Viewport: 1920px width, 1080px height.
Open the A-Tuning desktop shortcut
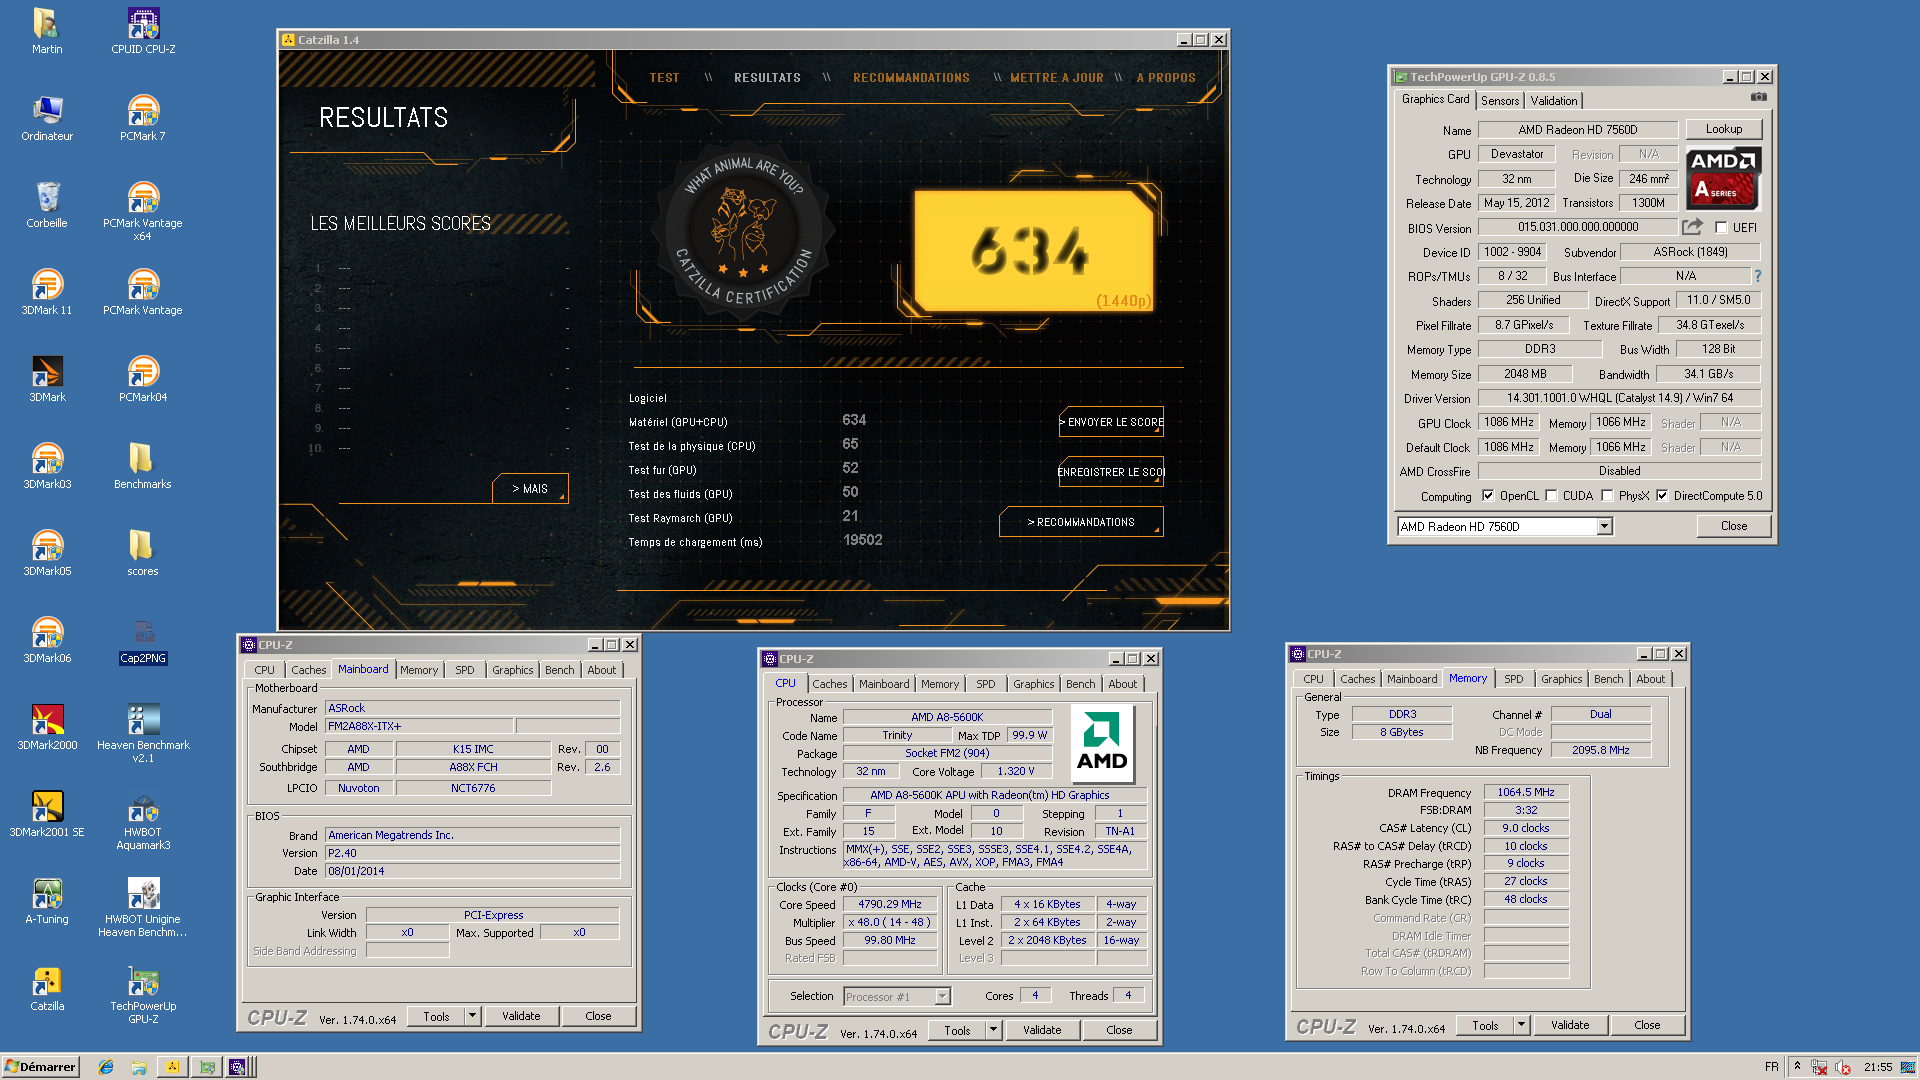[x=47, y=901]
